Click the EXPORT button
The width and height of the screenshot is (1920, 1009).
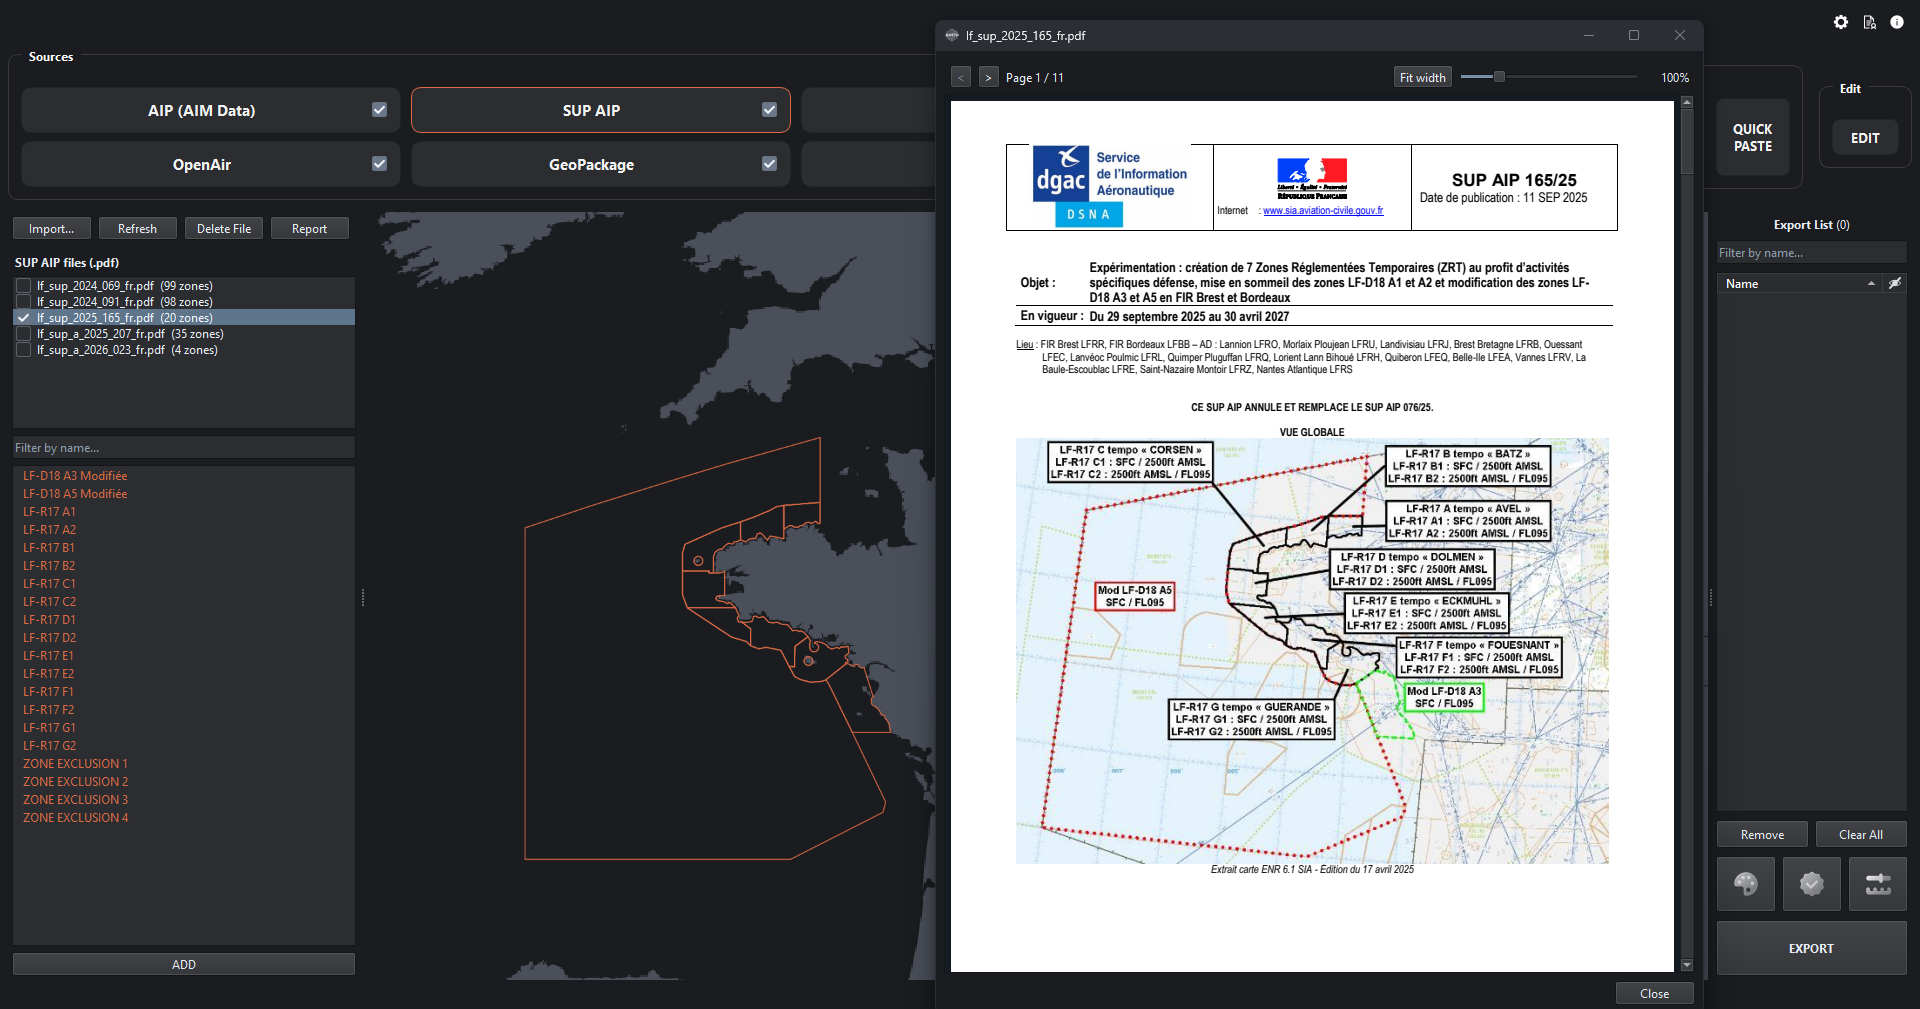coord(1812,948)
